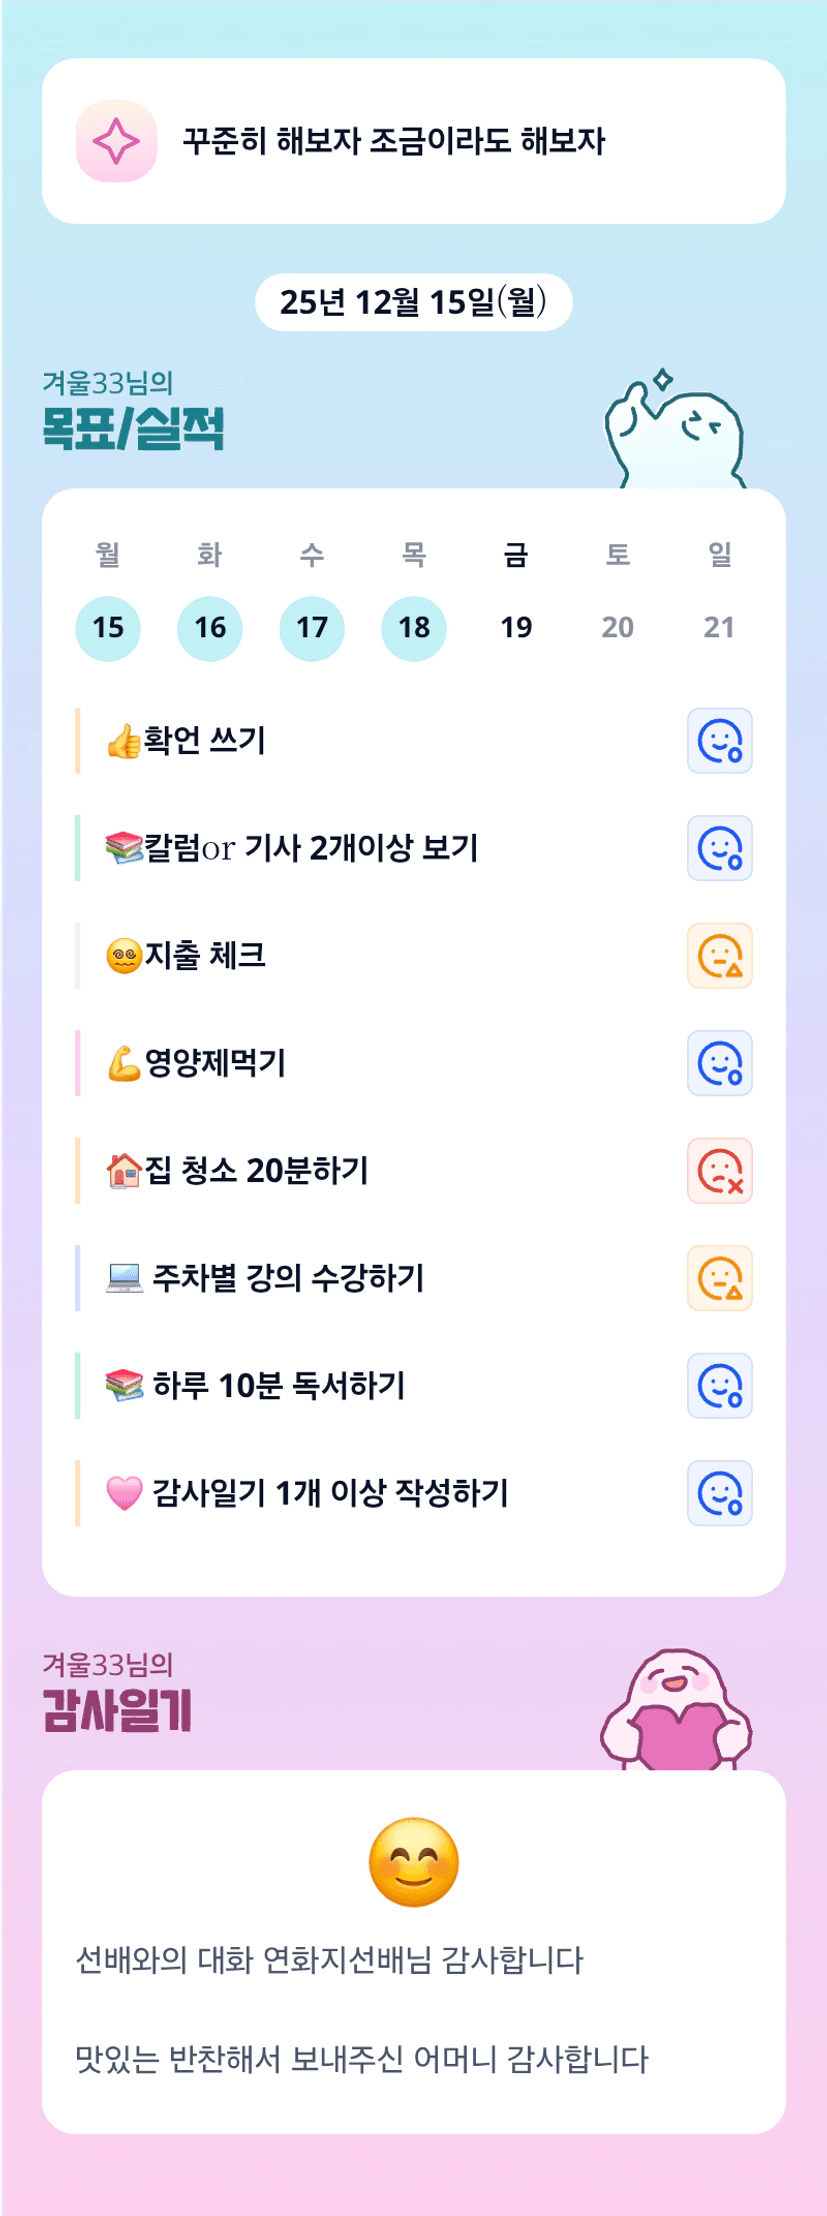Select Tuesday the 16th in week row

[210, 628]
